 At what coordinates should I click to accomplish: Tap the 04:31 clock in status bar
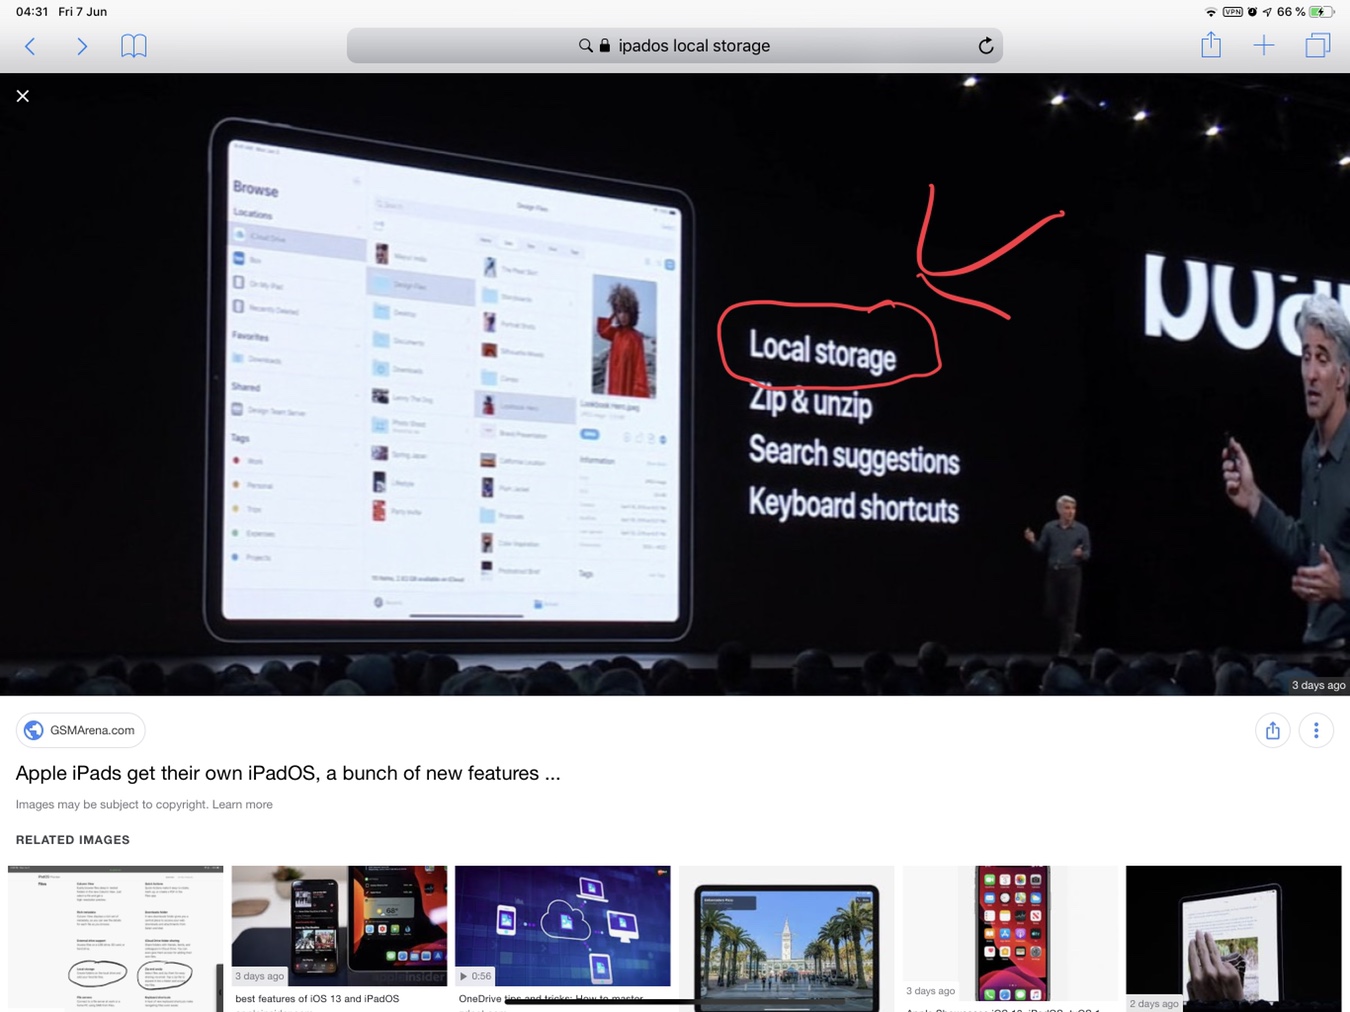(32, 12)
